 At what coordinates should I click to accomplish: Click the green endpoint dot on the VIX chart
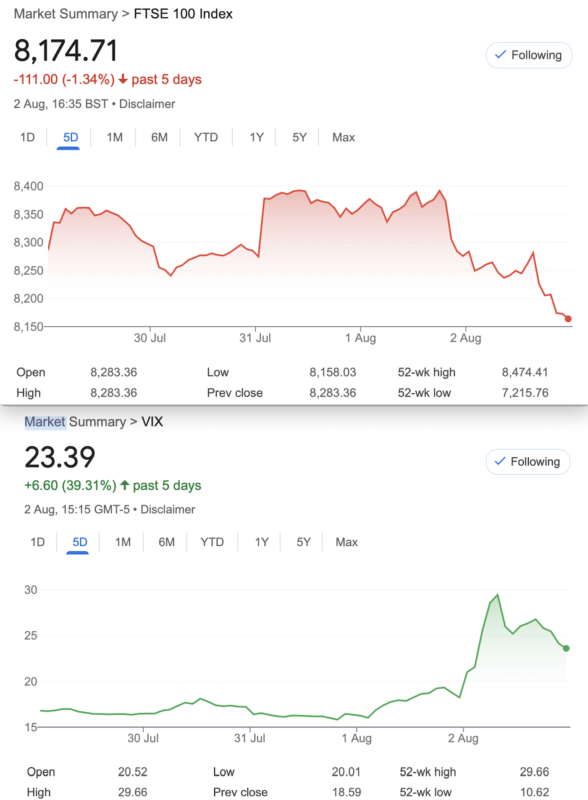click(566, 648)
